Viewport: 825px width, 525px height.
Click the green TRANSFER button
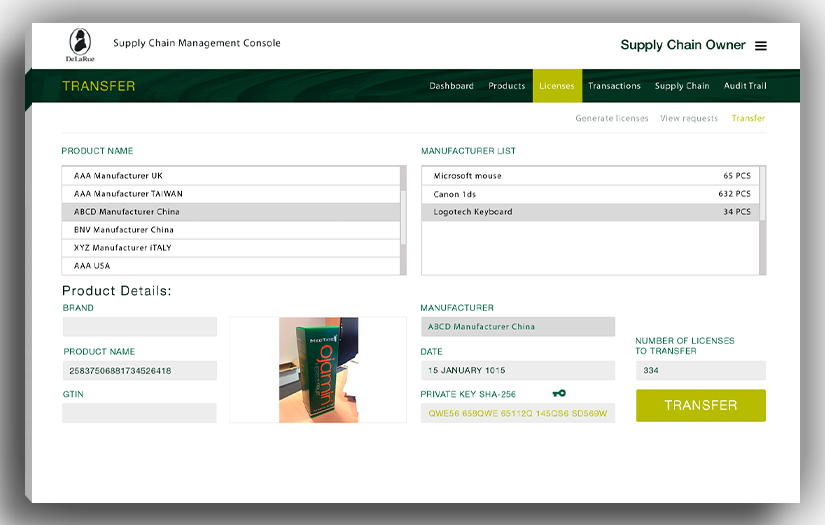pos(700,405)
